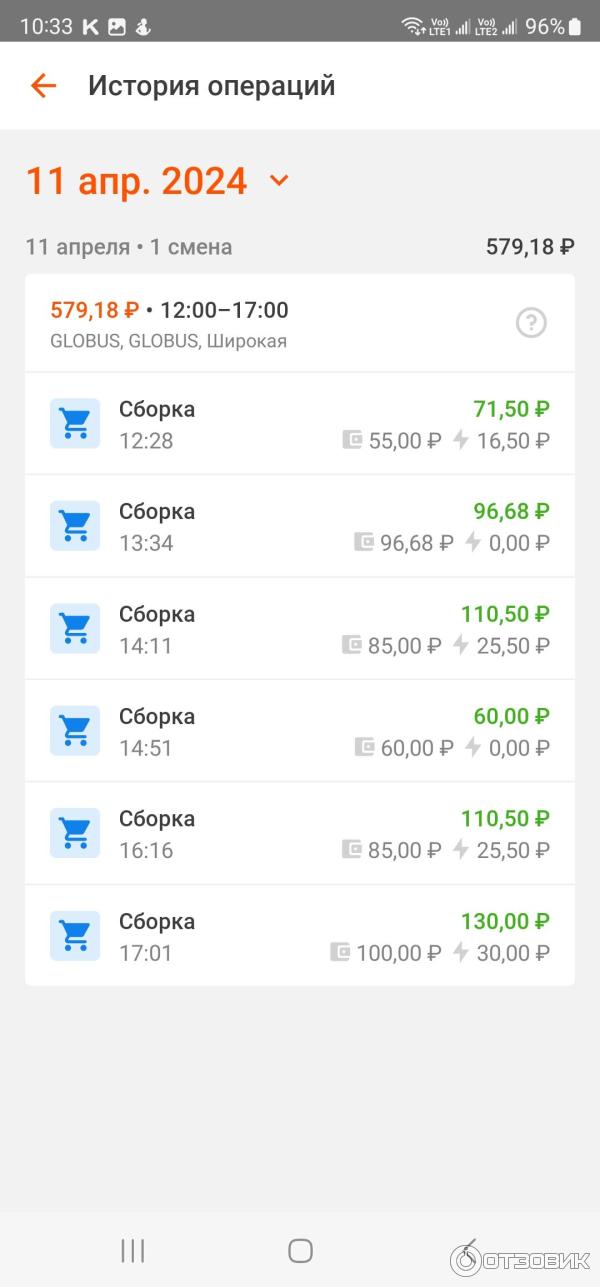This screenshot has height=1287, width=600.
Task: Tap cart icon for 17:01 assembly
Action: 75,936
